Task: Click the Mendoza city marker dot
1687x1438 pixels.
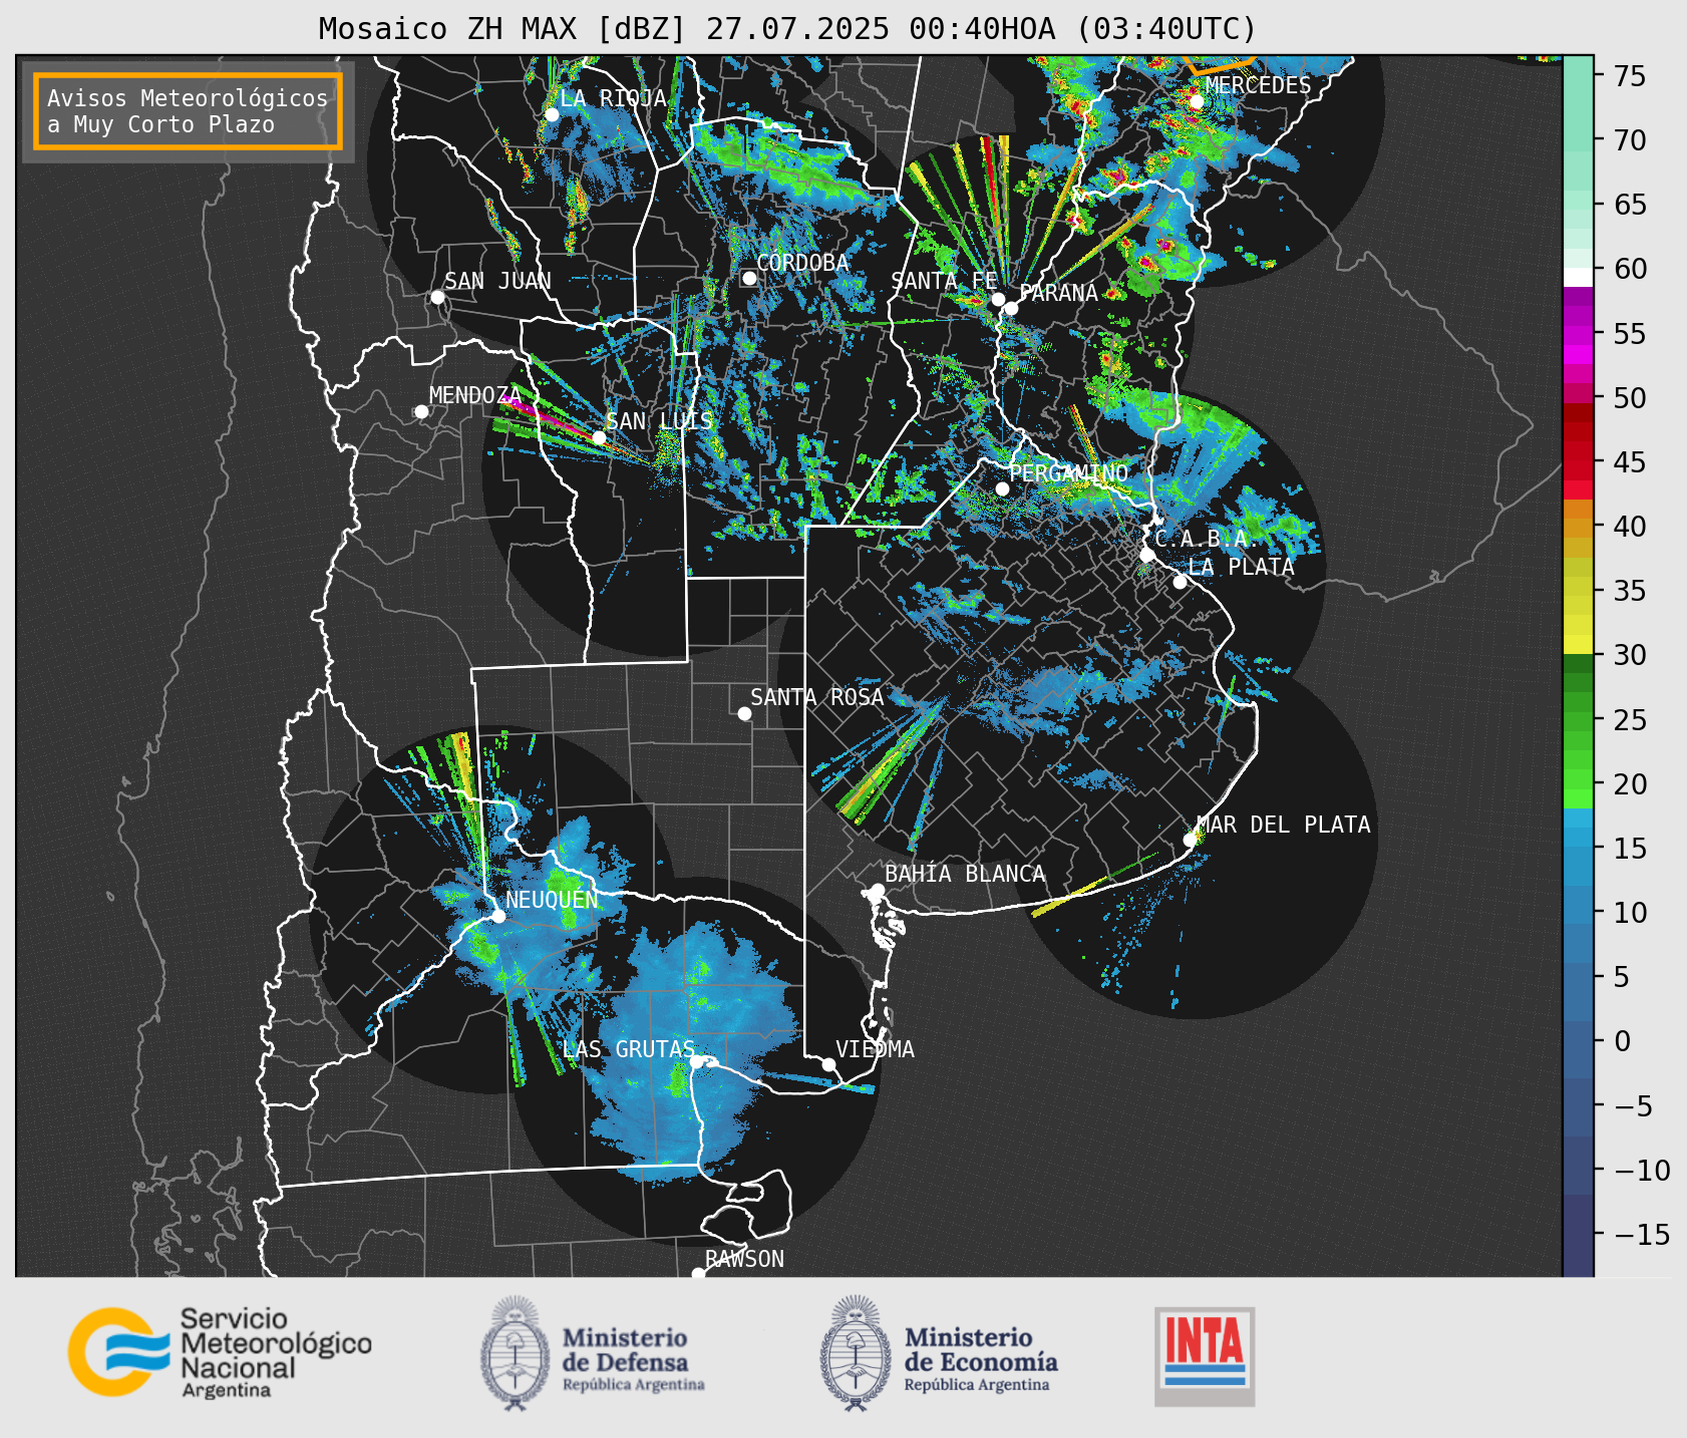Action: click(x=421, y=412)
